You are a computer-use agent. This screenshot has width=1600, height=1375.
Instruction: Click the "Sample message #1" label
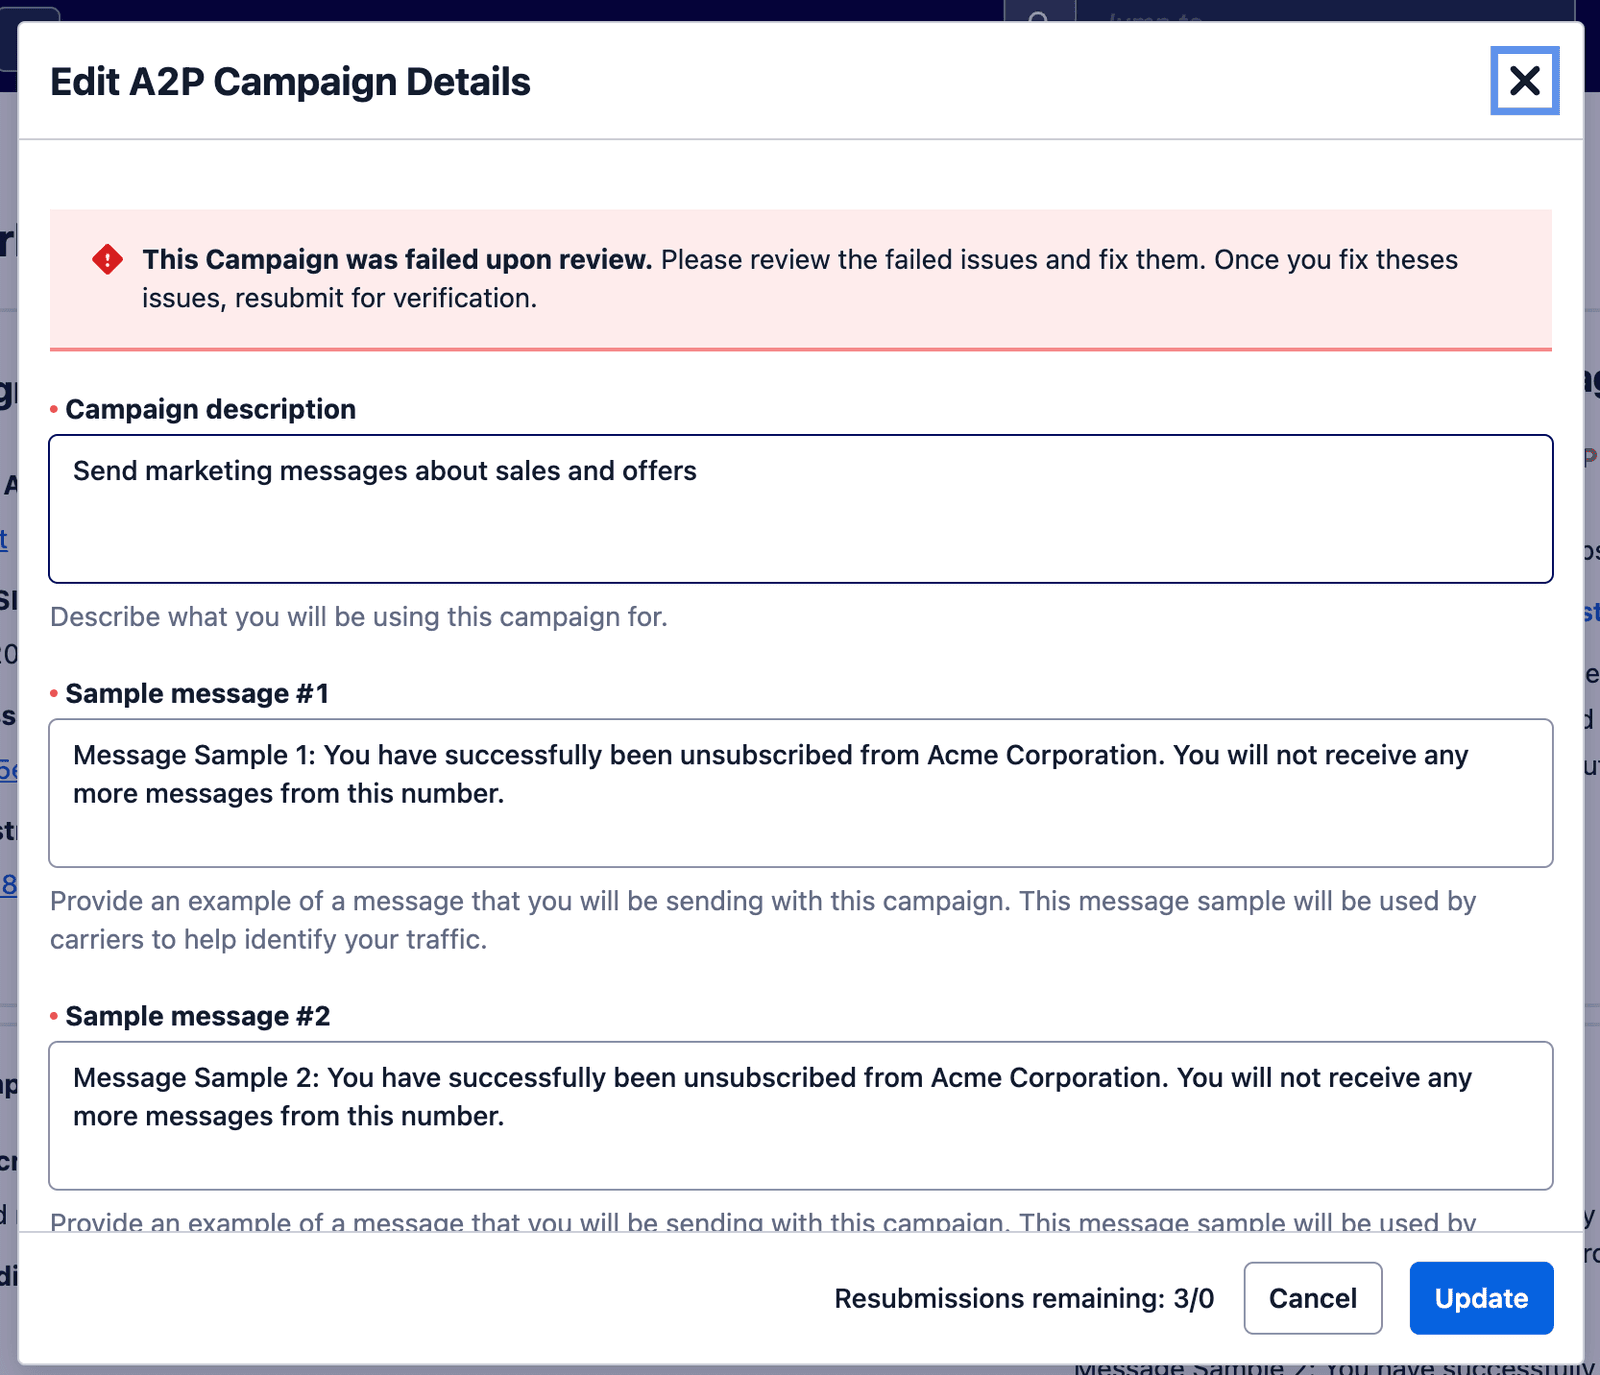click(x=197, y=693)
